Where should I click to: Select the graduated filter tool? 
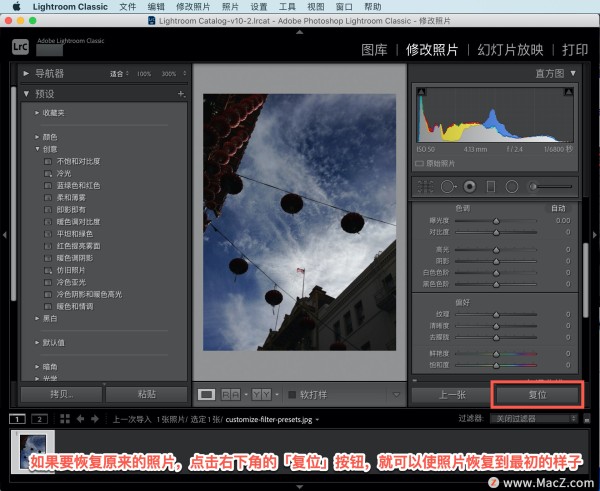point(490,186)
